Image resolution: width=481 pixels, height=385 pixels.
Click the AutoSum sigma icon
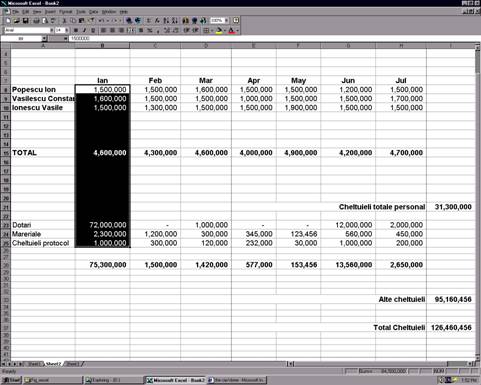tap(149, 21)
